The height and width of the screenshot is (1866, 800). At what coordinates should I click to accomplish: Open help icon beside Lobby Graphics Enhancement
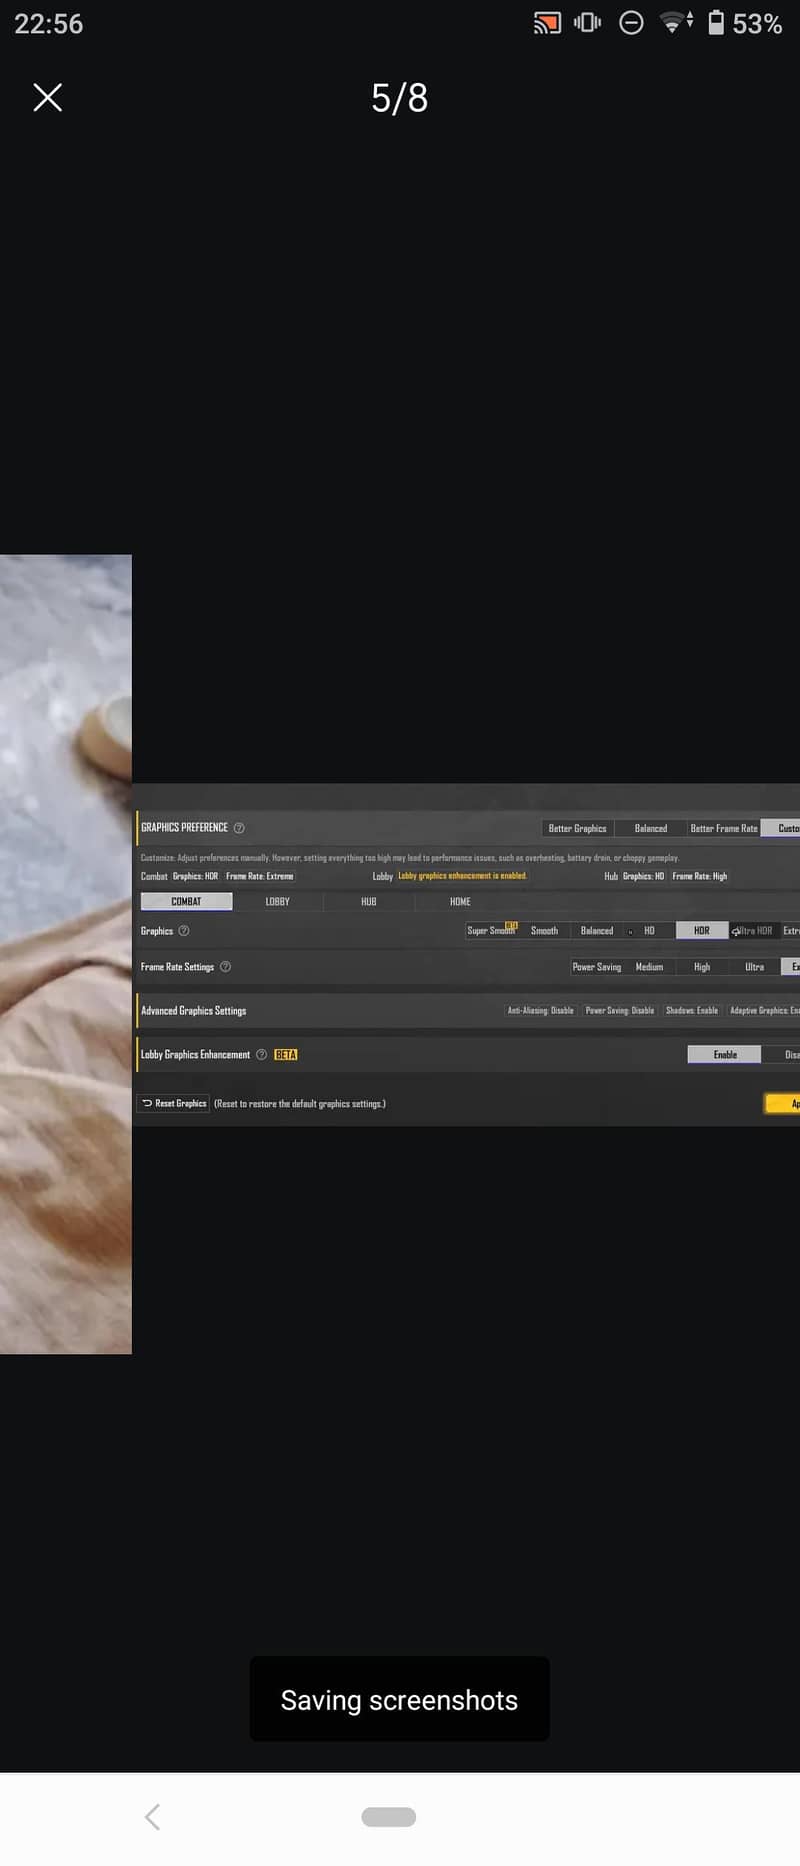tap(262, 1055)
